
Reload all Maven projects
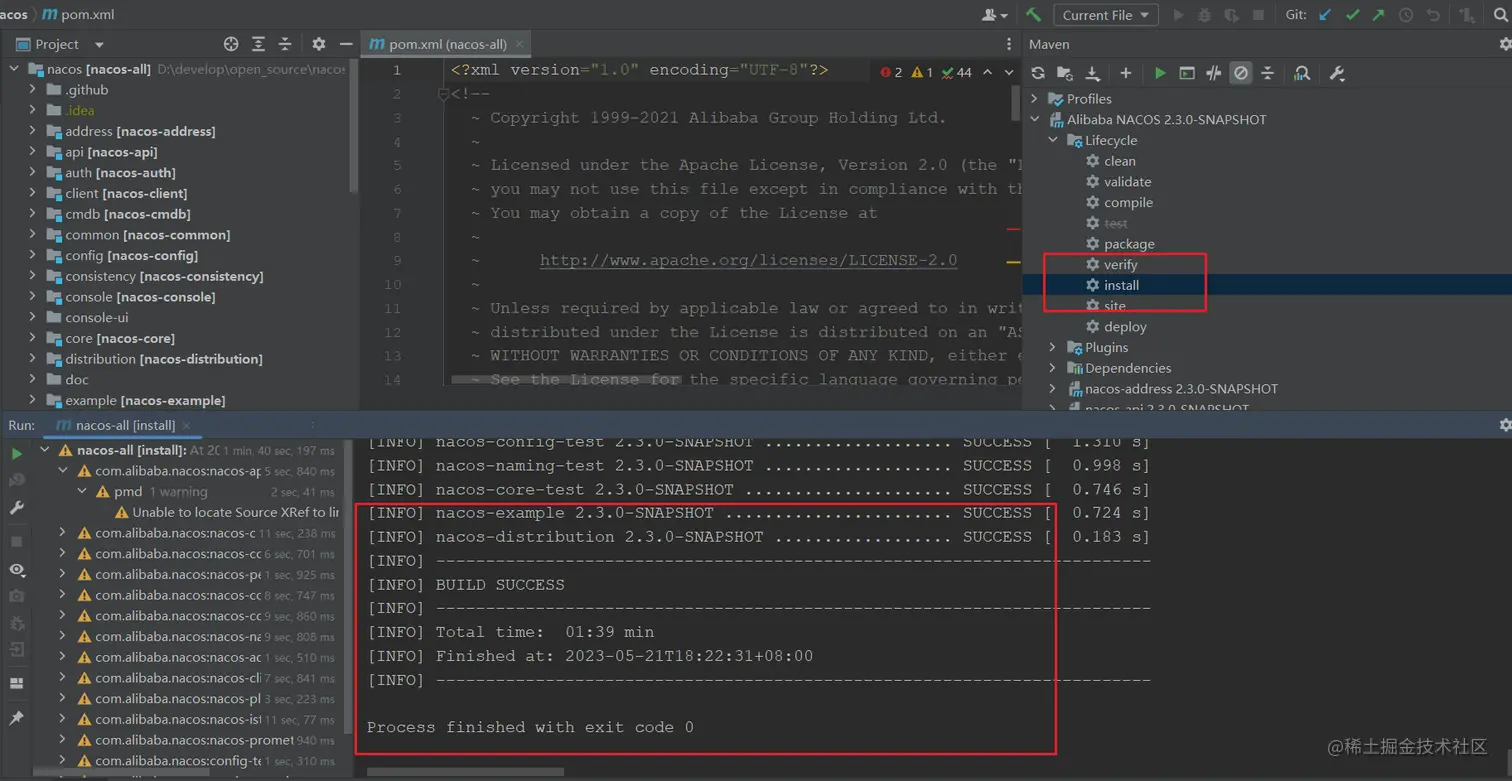pyautogui.click(x=1038, y=73)
